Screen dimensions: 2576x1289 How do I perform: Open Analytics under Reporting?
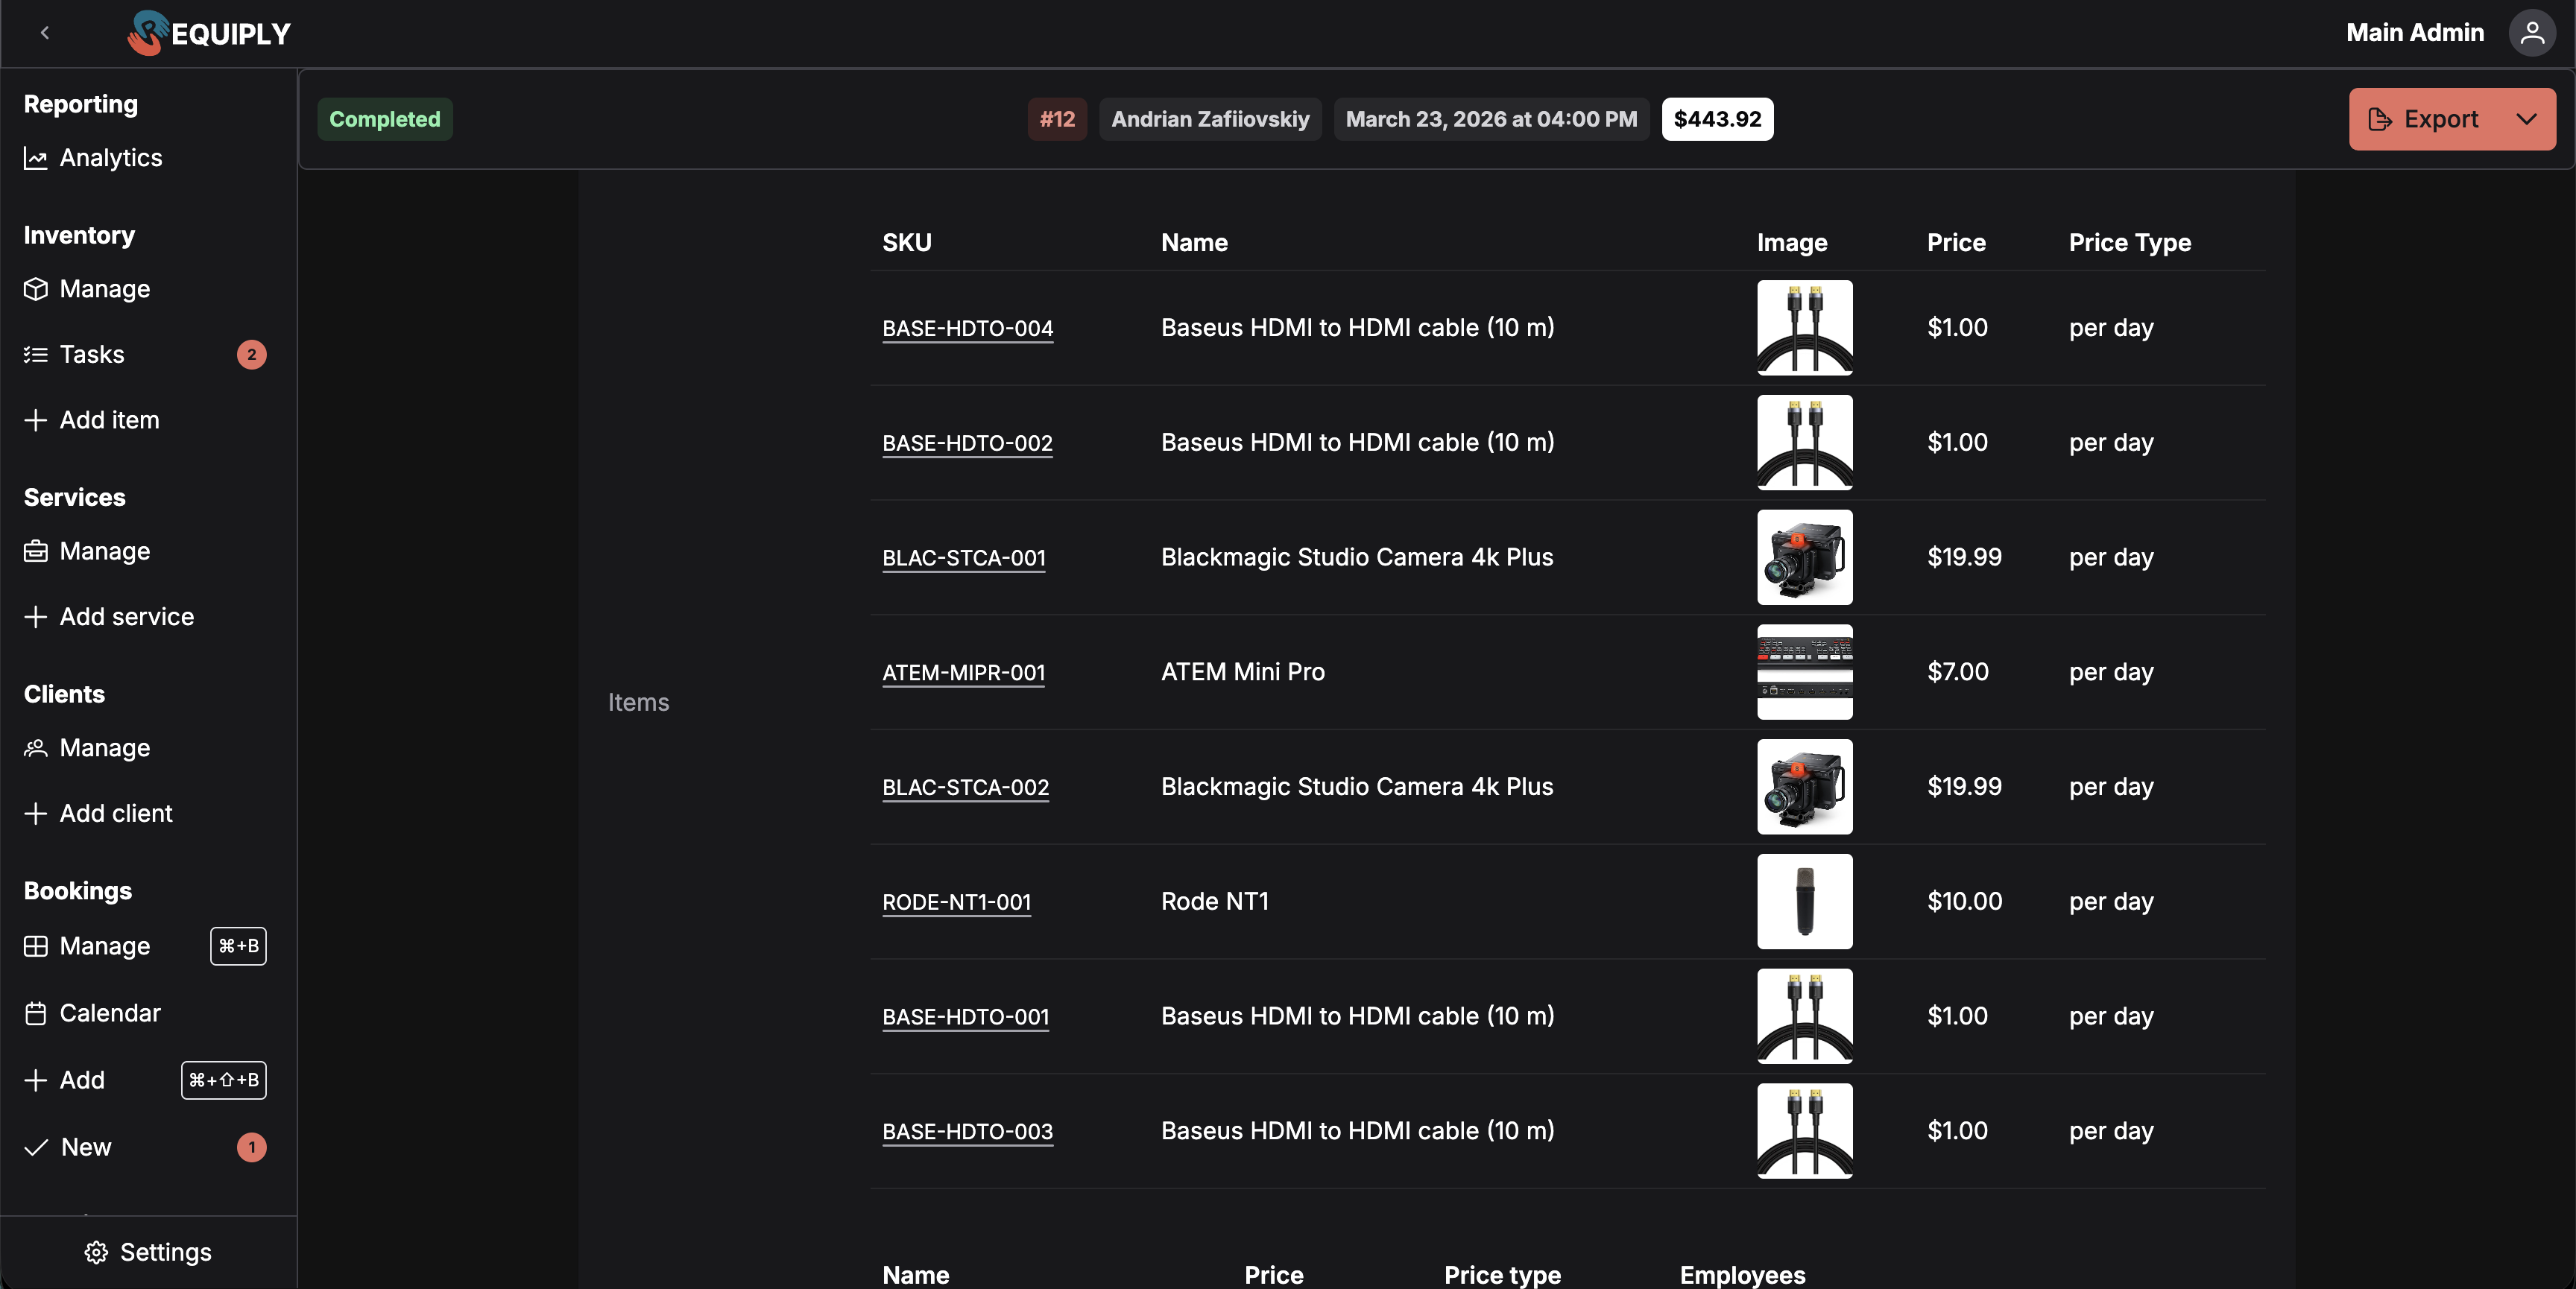pos(93,158)
